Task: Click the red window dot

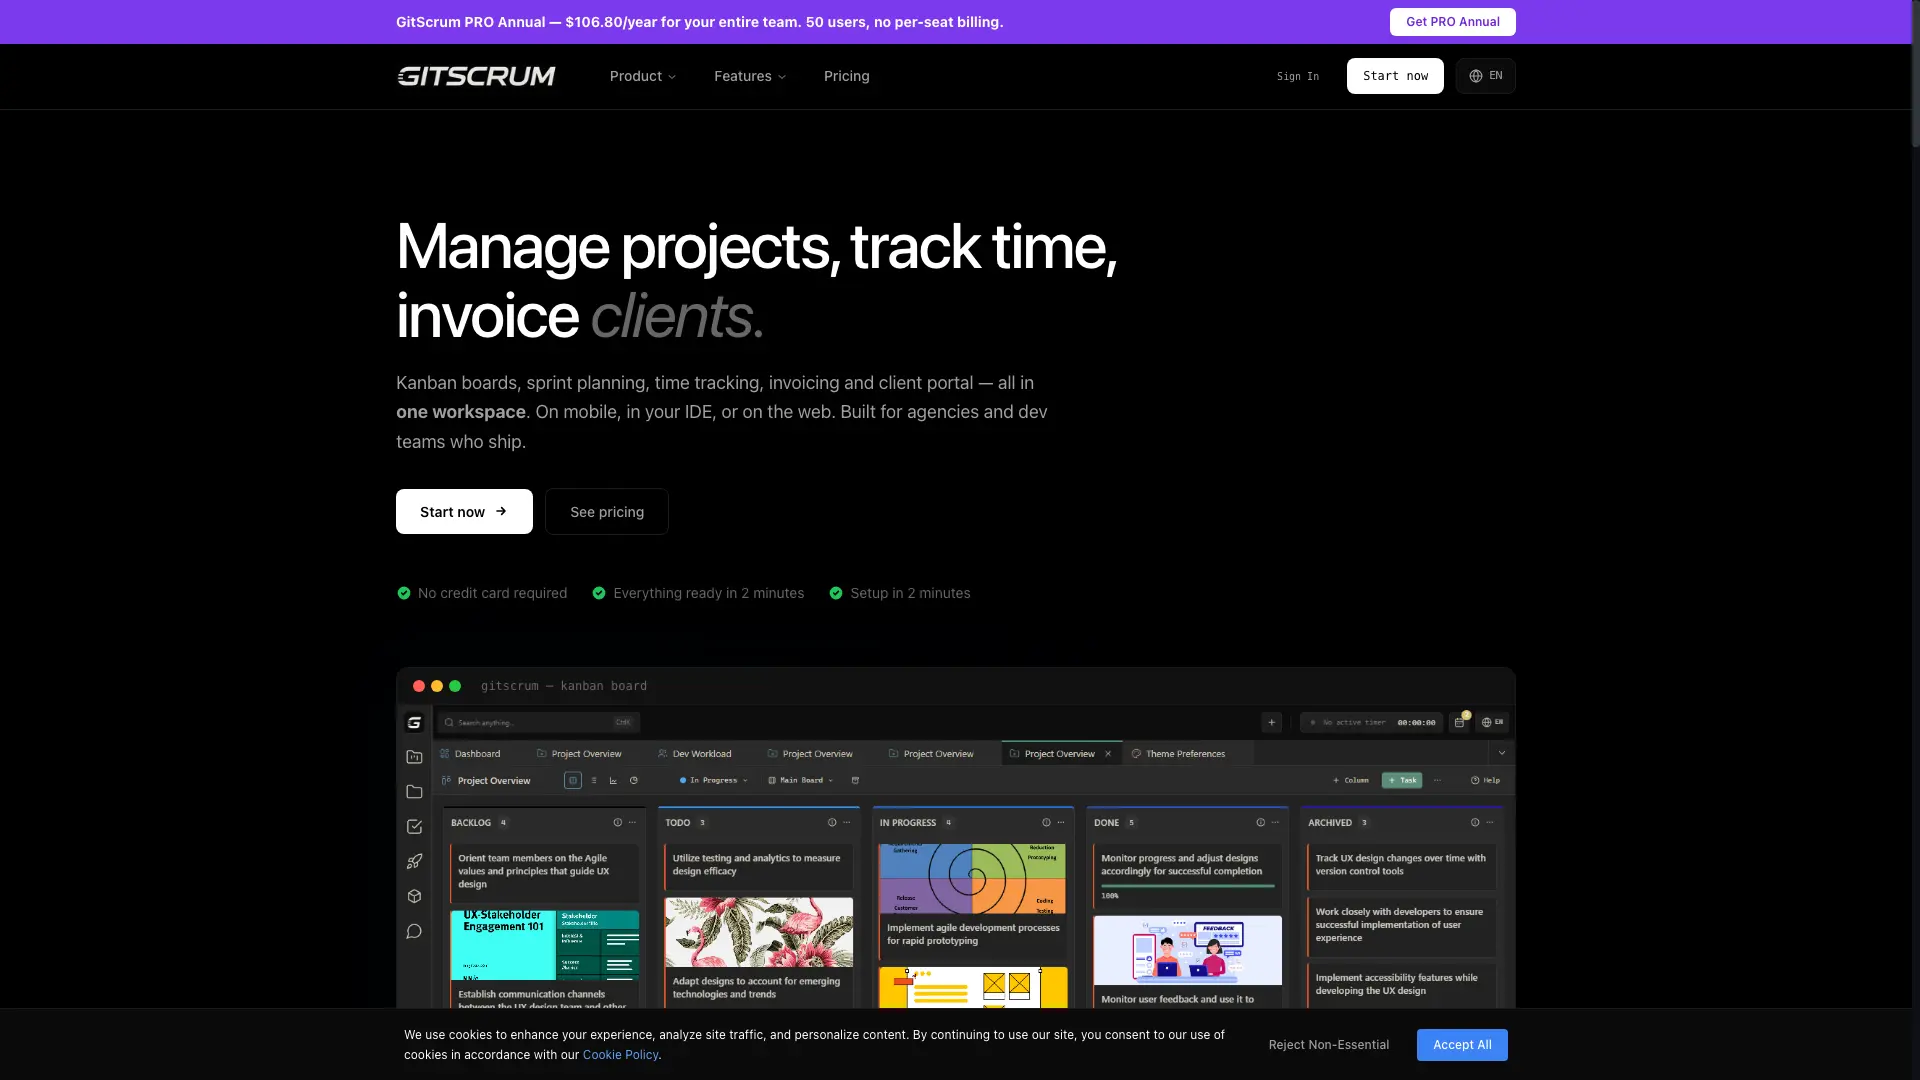Action: tap(419, 686)
